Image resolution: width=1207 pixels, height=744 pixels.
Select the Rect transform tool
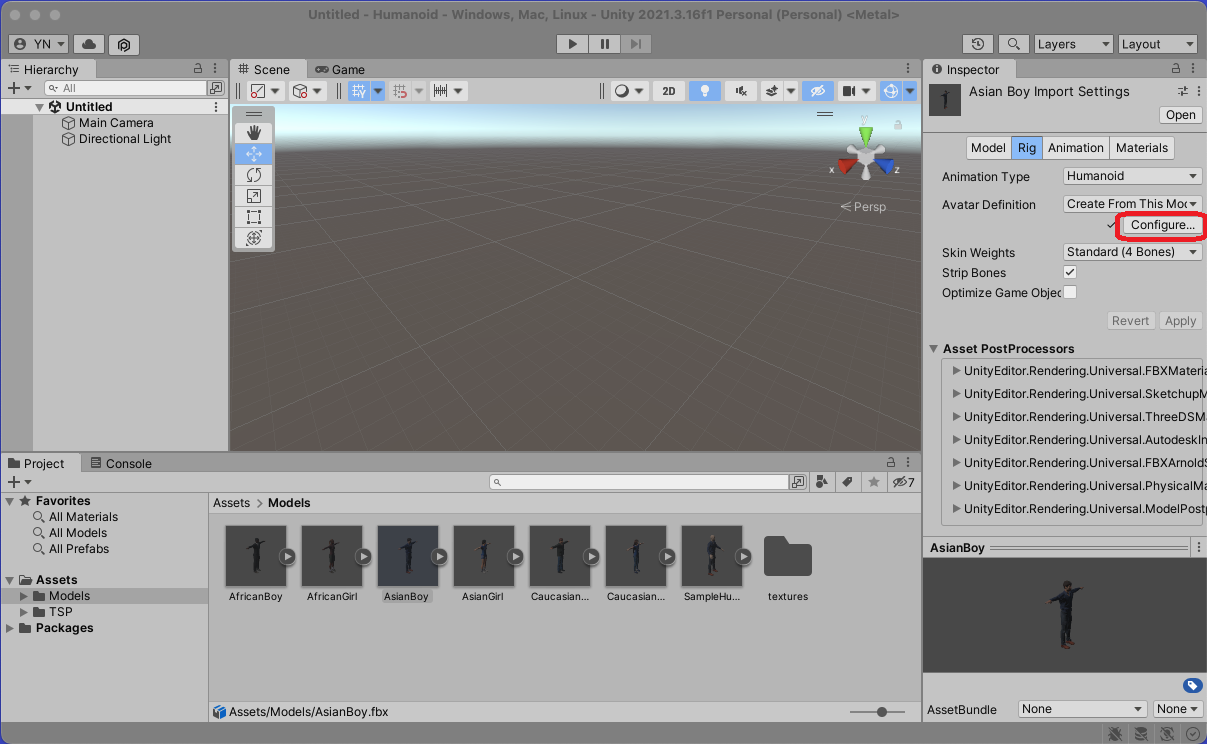pos(253,217)
